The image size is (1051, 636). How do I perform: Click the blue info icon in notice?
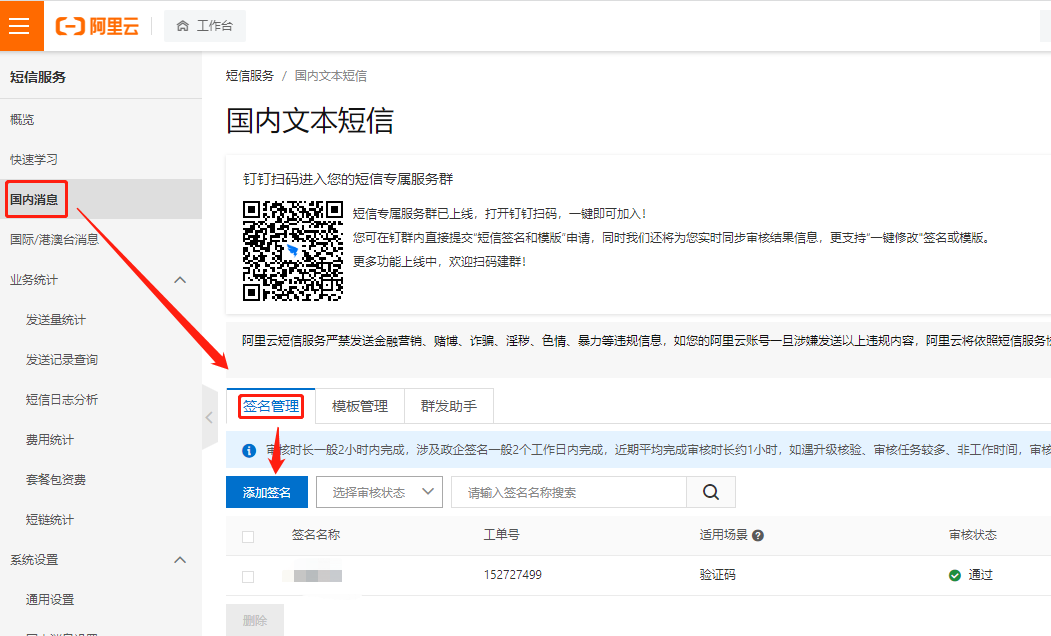[x=249, y=451]
